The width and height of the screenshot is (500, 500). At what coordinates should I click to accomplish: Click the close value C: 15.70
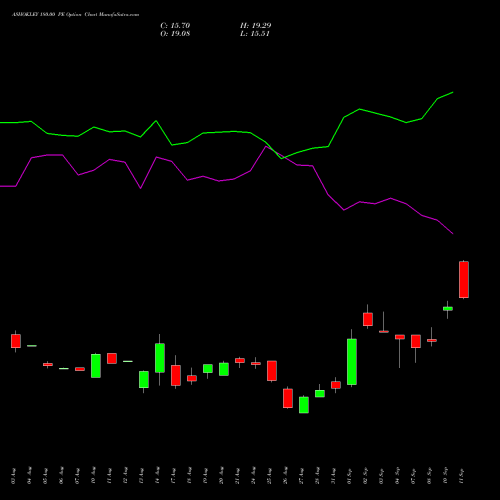[175, 26]
